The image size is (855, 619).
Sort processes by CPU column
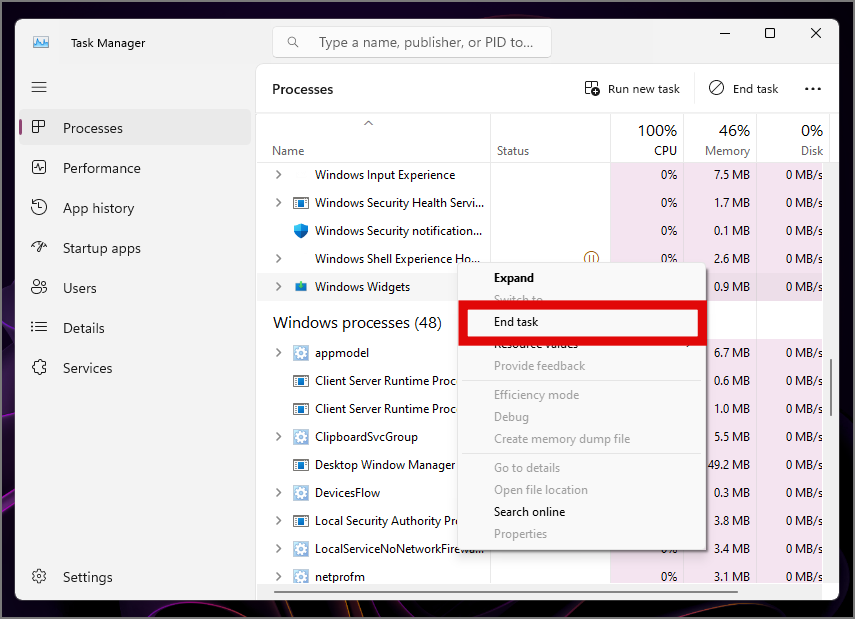click(x=647, y=138)
